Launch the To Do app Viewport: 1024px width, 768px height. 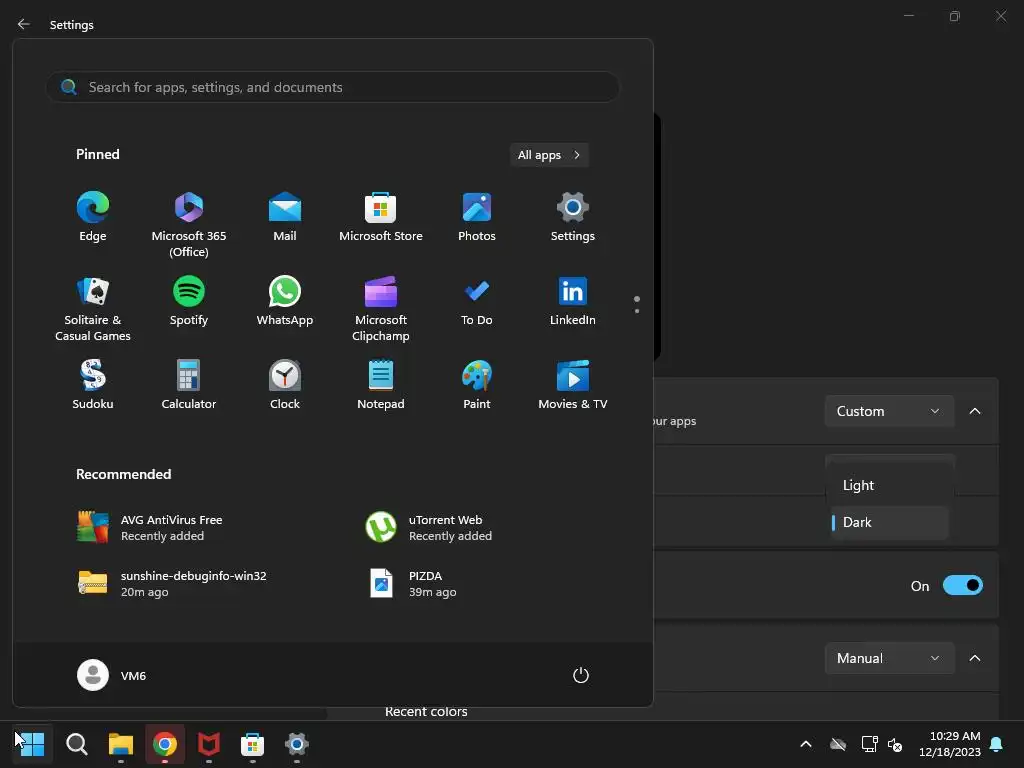[x=477, y=301]
